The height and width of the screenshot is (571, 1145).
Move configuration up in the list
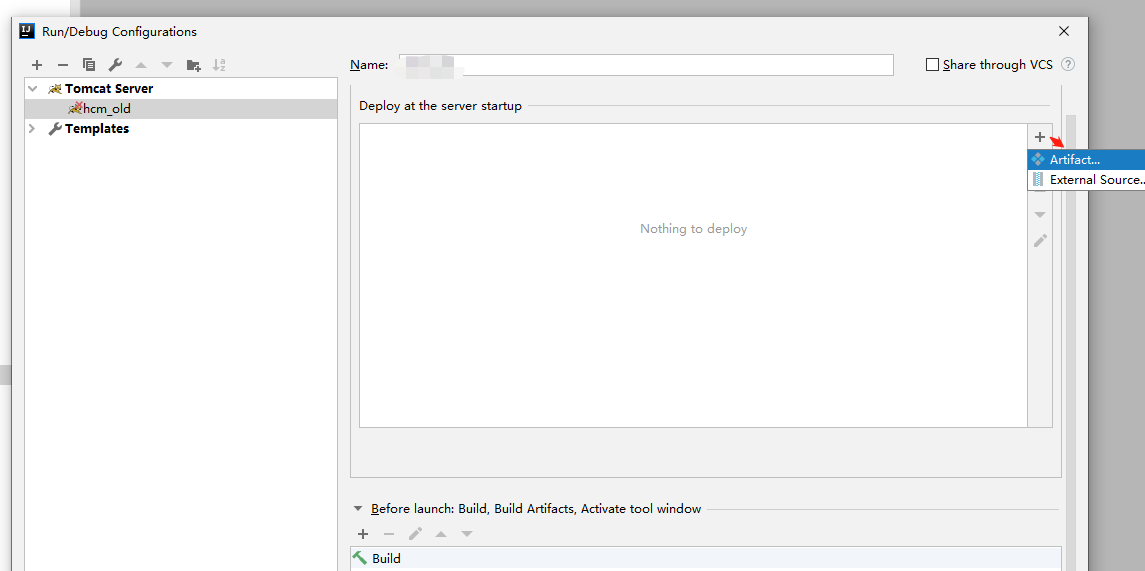141,65
